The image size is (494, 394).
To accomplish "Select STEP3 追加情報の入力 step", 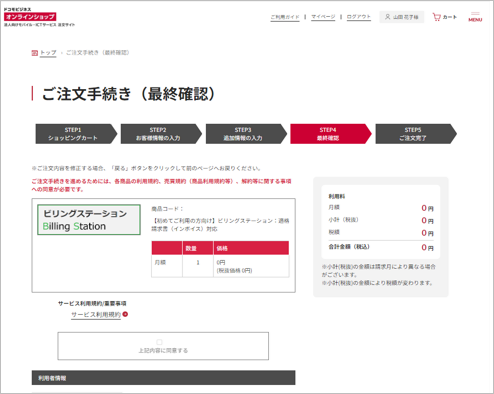I will [246, 134].
